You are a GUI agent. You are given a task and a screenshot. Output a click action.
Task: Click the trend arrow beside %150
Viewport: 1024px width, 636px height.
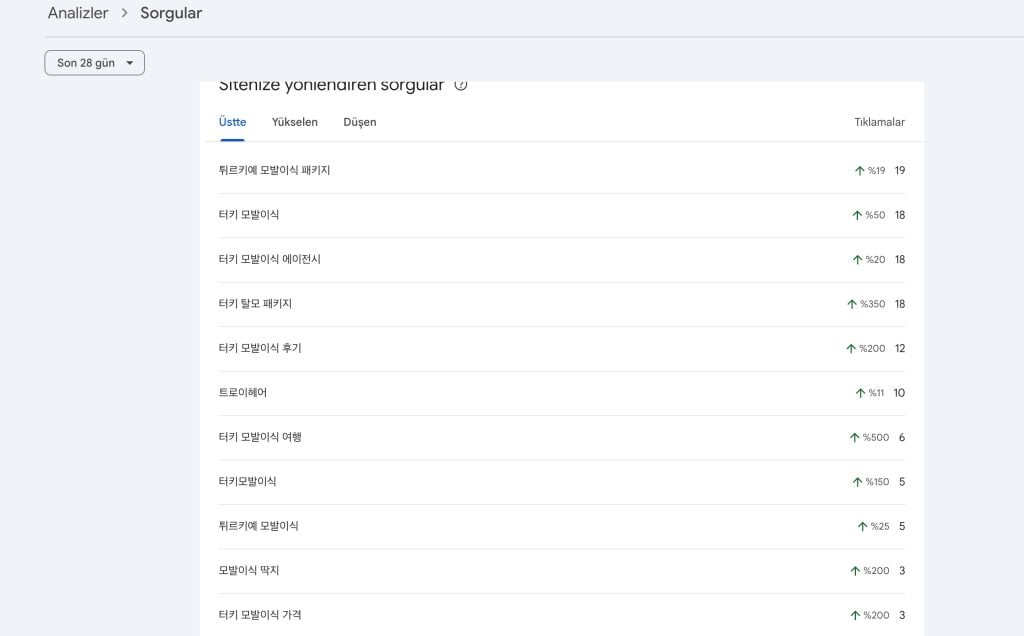point(857,482)
